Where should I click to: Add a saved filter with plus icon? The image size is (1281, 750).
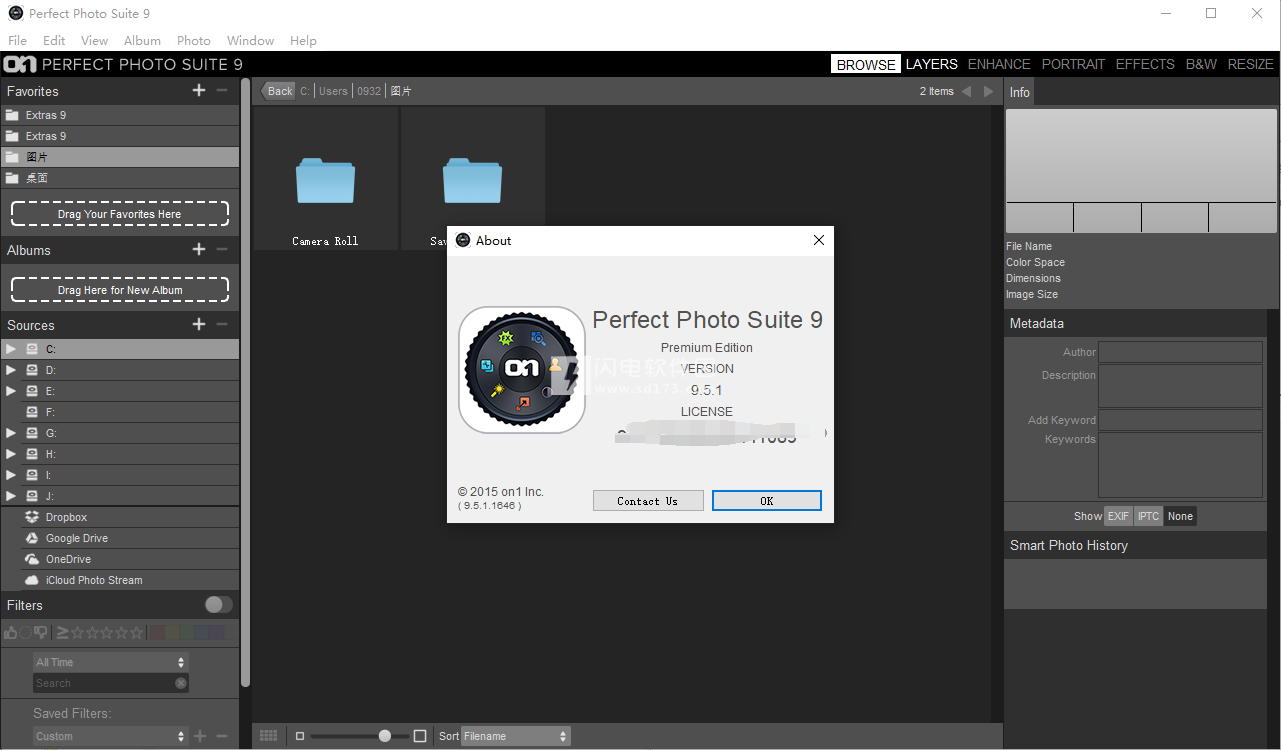tap(200, 736)
